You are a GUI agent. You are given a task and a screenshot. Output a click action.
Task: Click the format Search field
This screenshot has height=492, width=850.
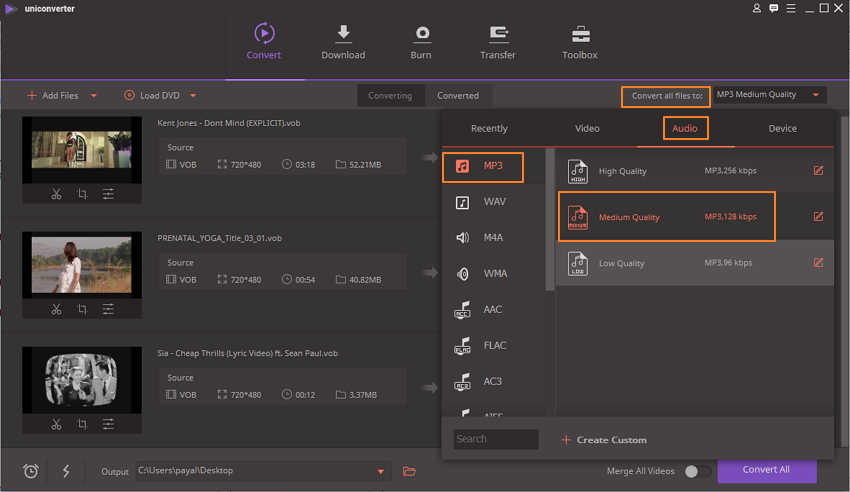(x=496, y=439)
